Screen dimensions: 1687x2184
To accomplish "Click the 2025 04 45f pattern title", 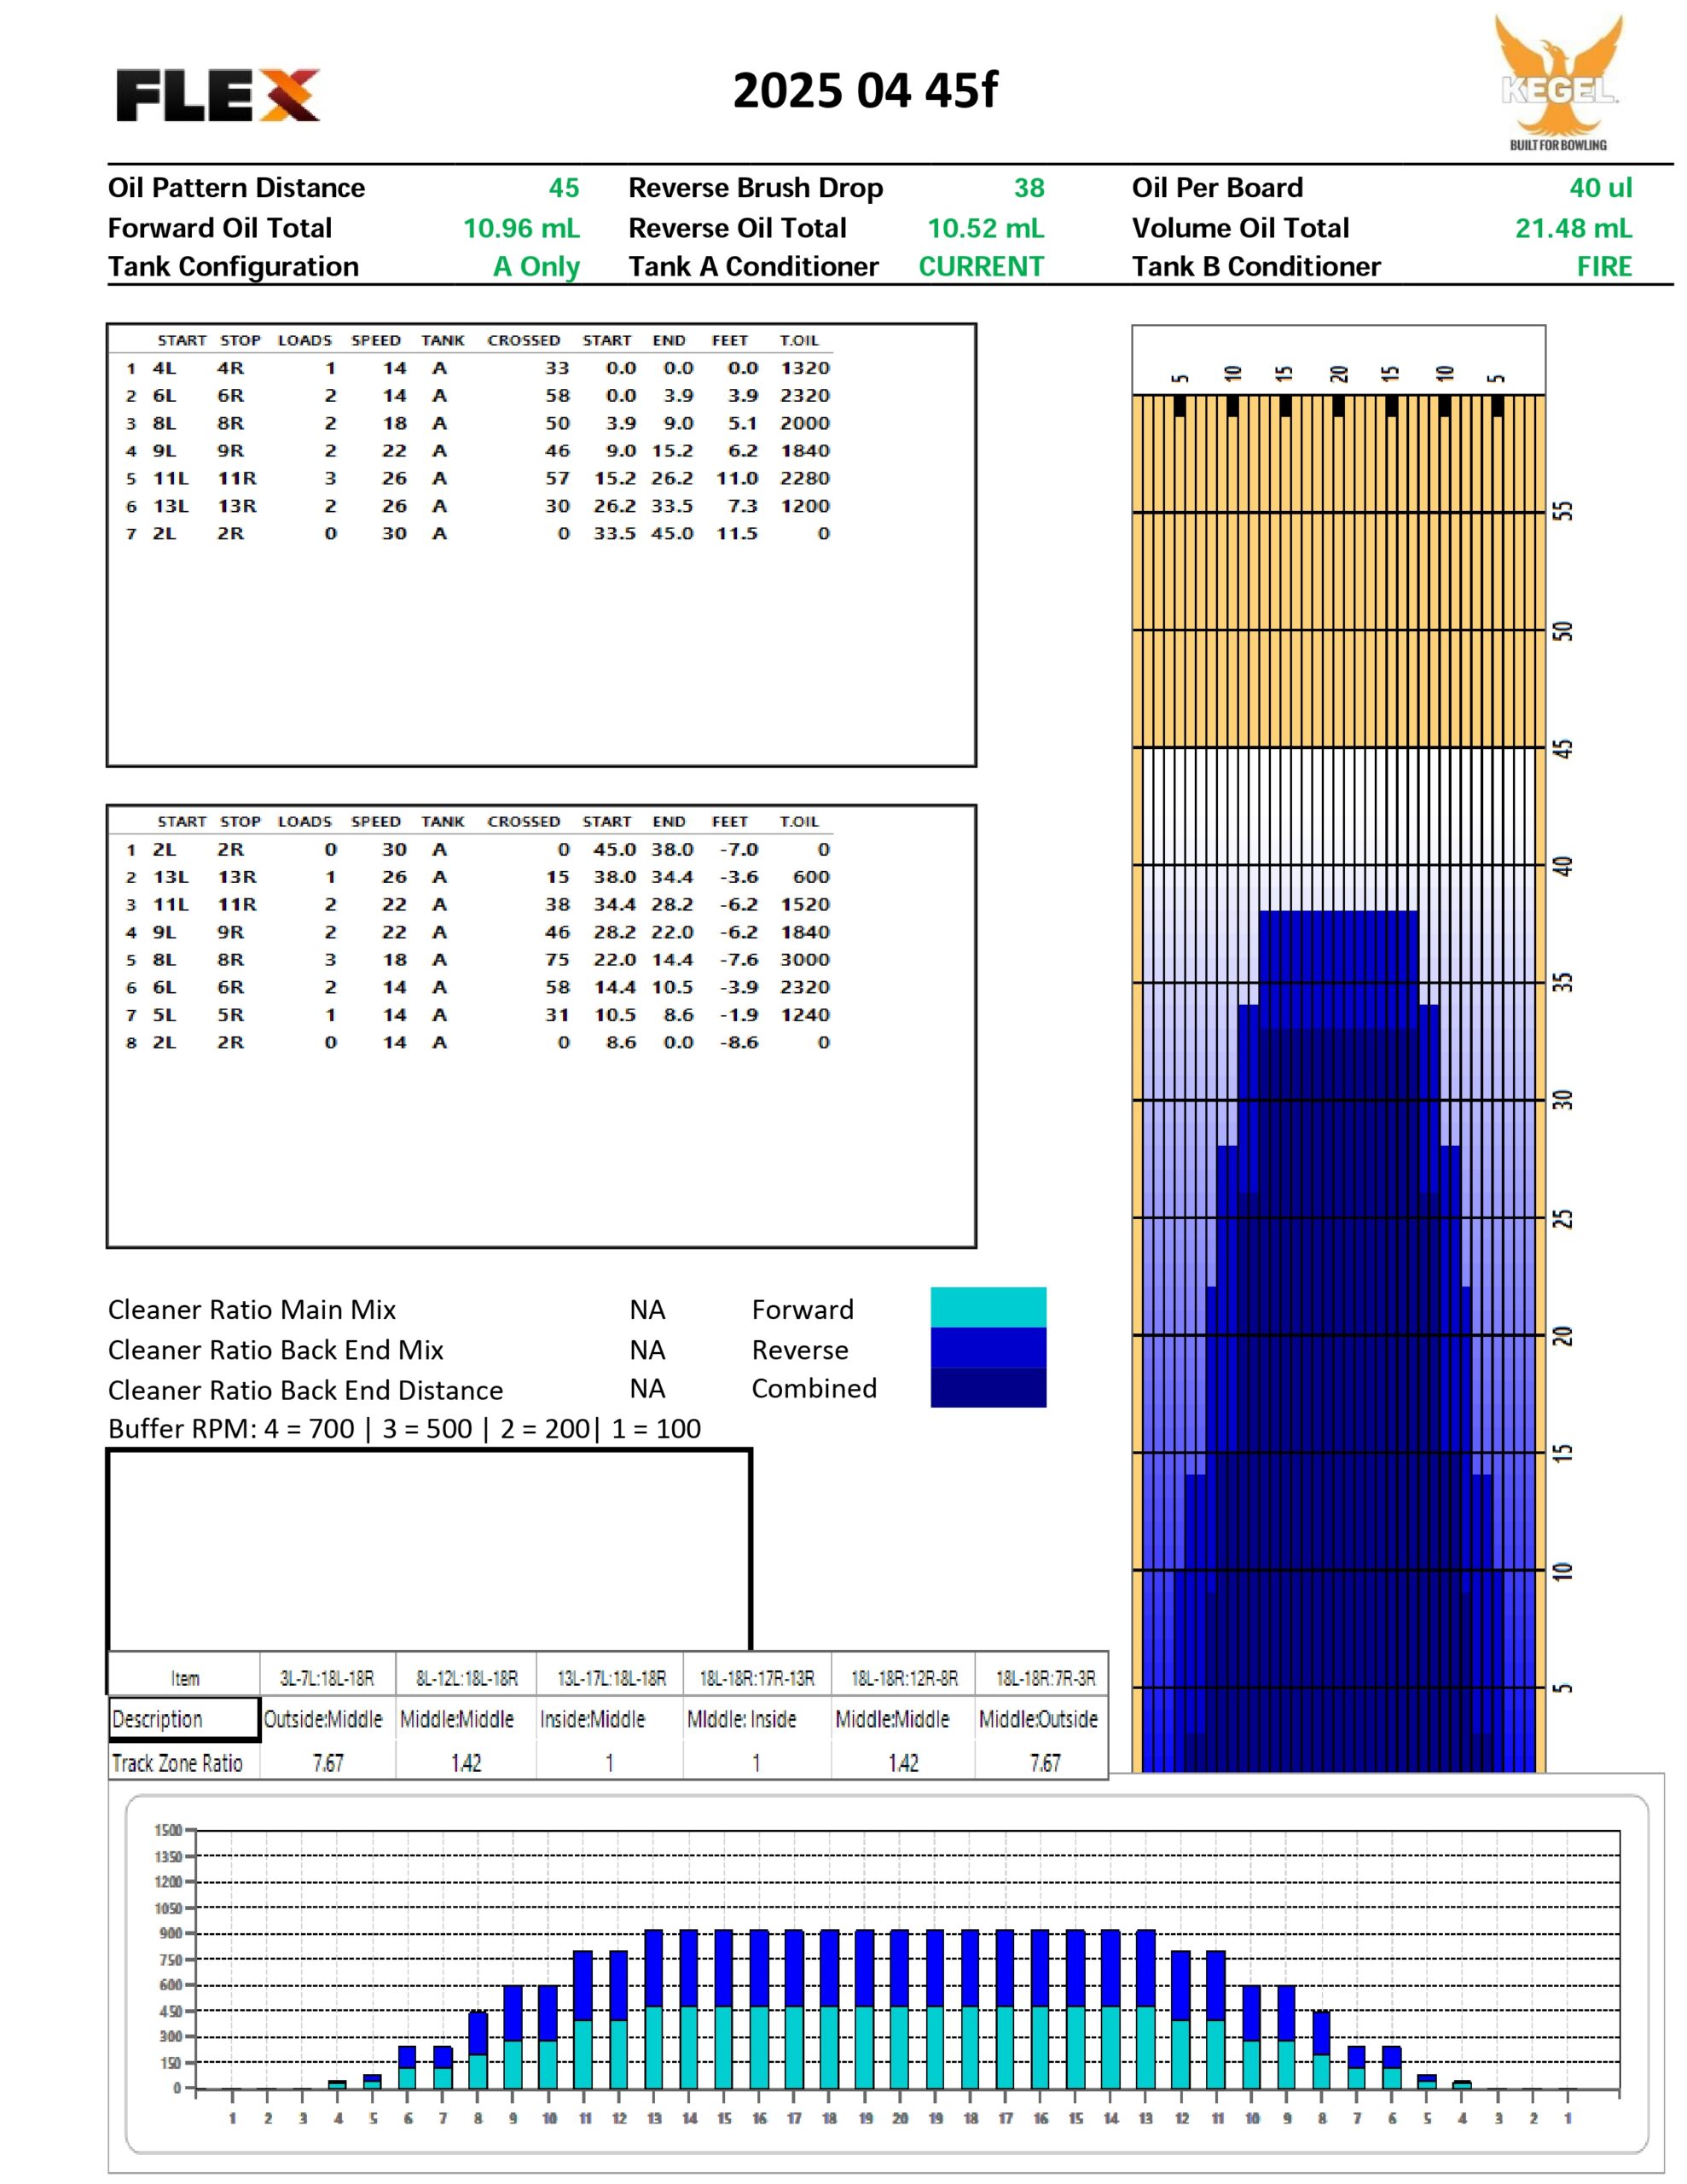I will [865, 91].
